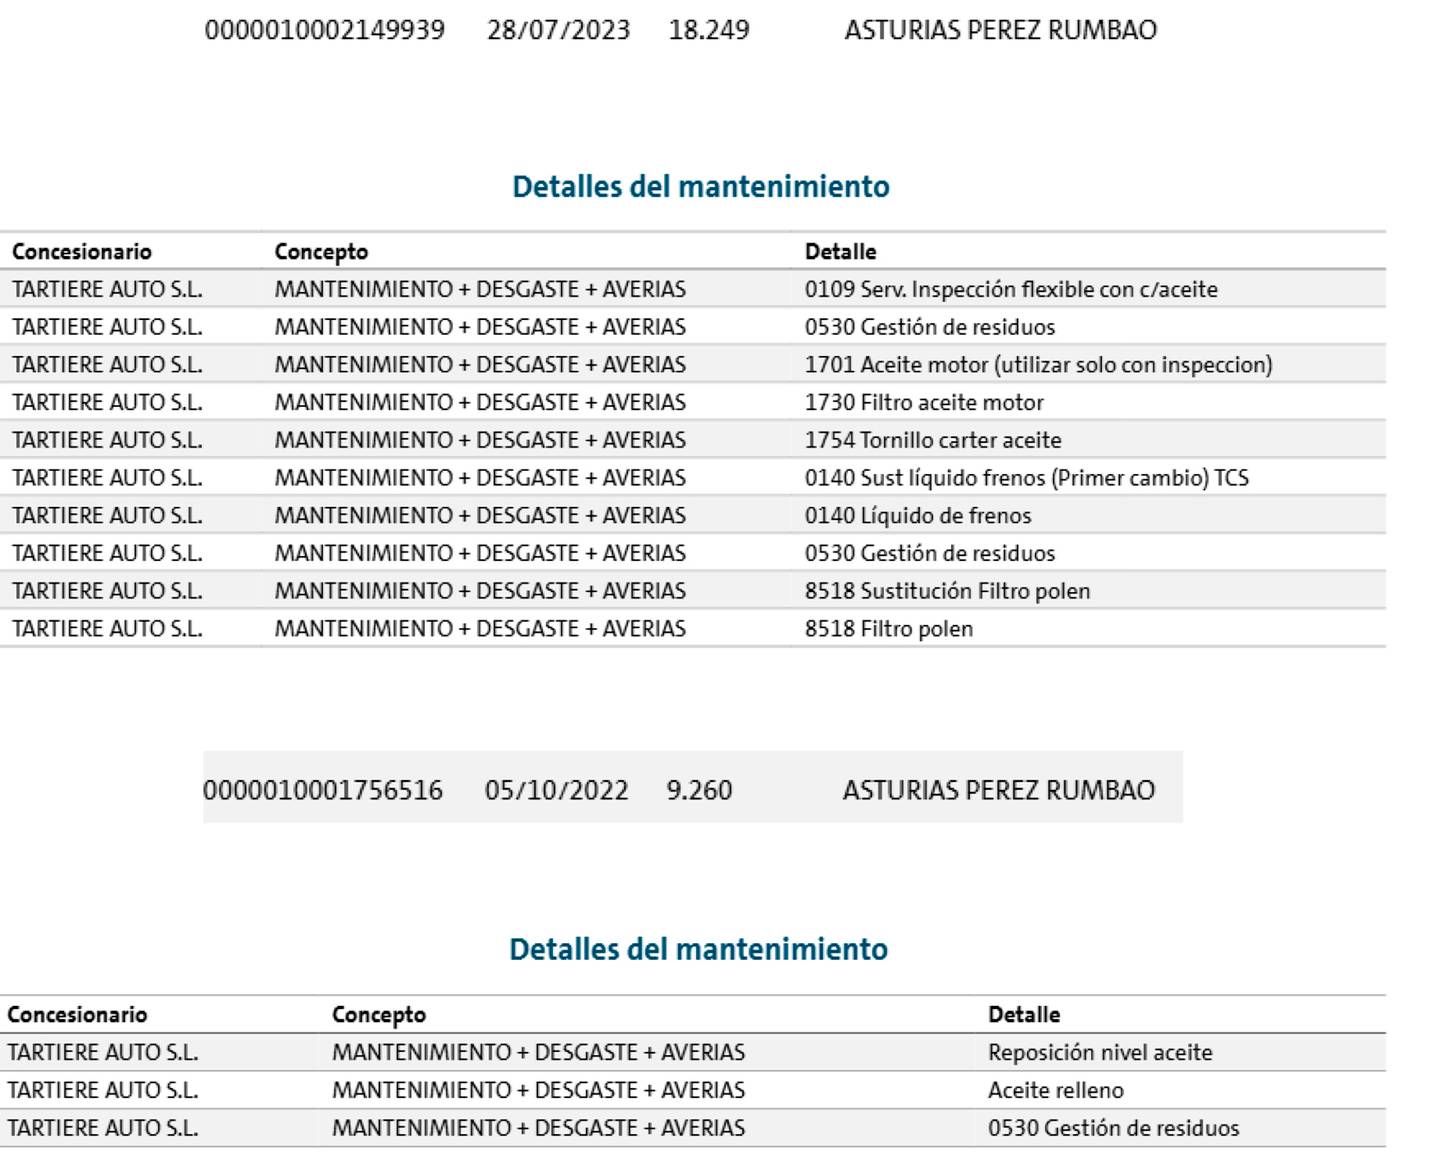
Task: Select order number 0000010002149939
Action: tap(325, 30)
